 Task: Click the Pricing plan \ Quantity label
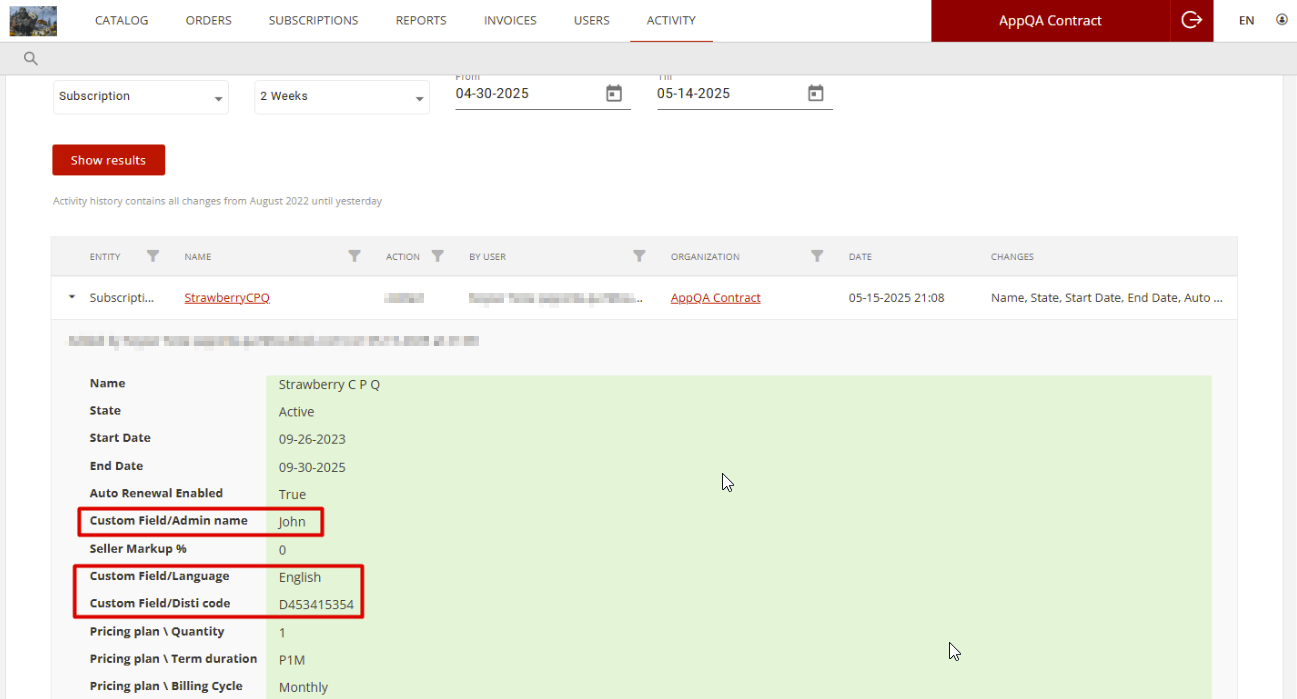pyautogui.click(x=157, y=631)
